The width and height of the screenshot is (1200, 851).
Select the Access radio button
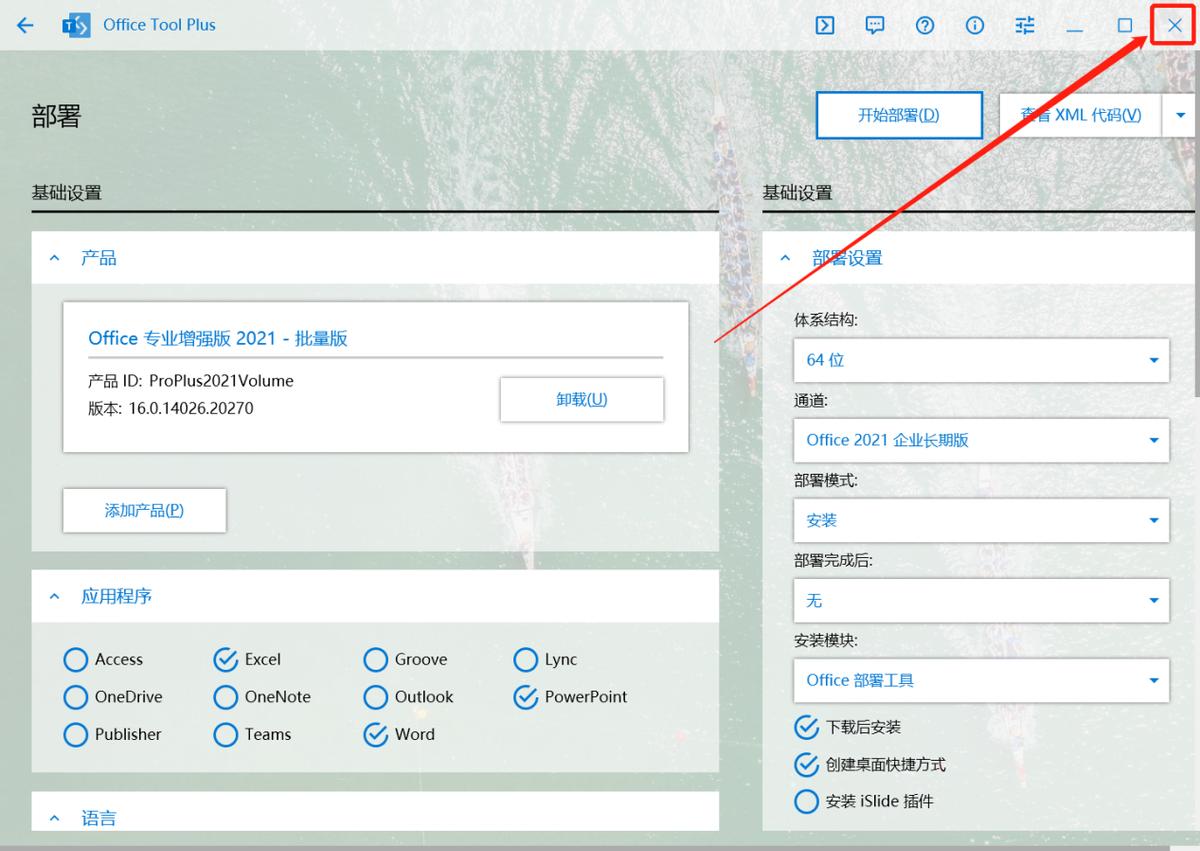[x=76, y=660]
